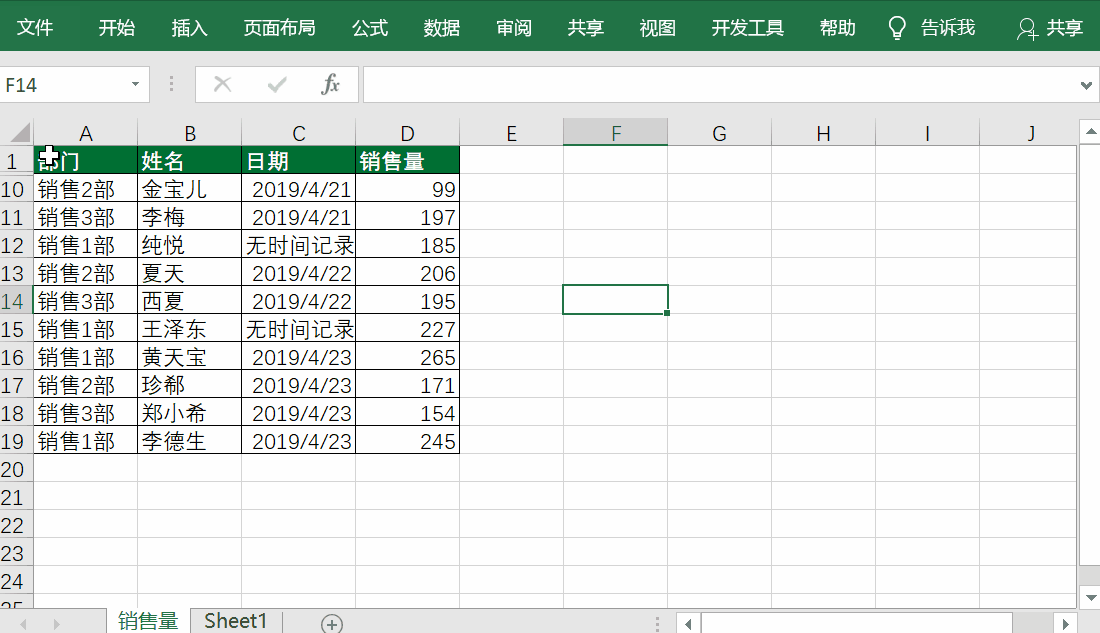
Task: Click the Select All corner button
Action: tap(14, 133)
